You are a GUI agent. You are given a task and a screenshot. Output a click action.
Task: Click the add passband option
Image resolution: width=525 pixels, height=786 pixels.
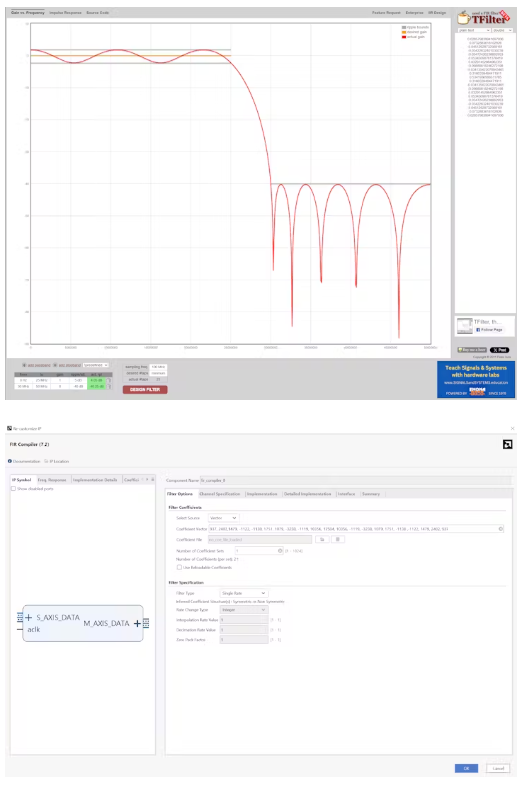pyautogui.click(x=36, y=365)
